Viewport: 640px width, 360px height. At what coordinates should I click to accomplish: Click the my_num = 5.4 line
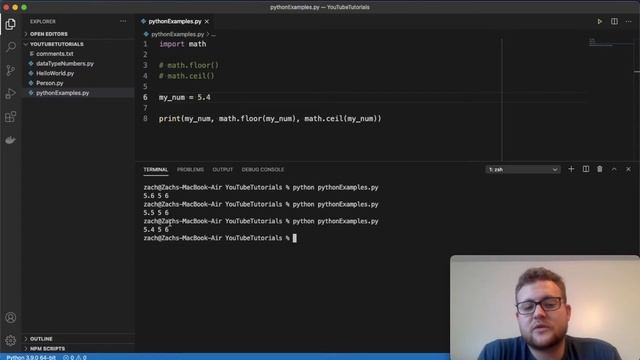184,97
